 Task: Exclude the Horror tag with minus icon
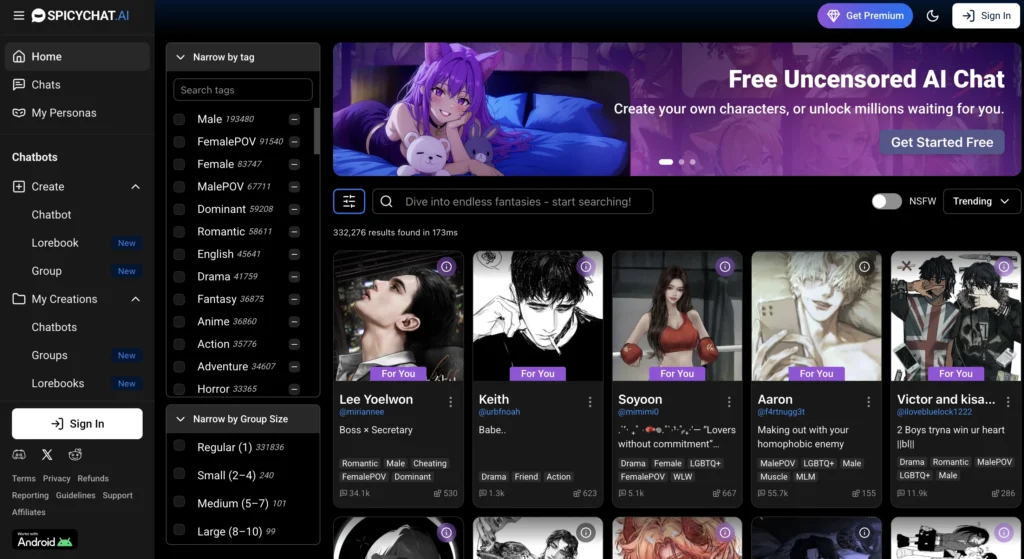click(x=295, y=389)
